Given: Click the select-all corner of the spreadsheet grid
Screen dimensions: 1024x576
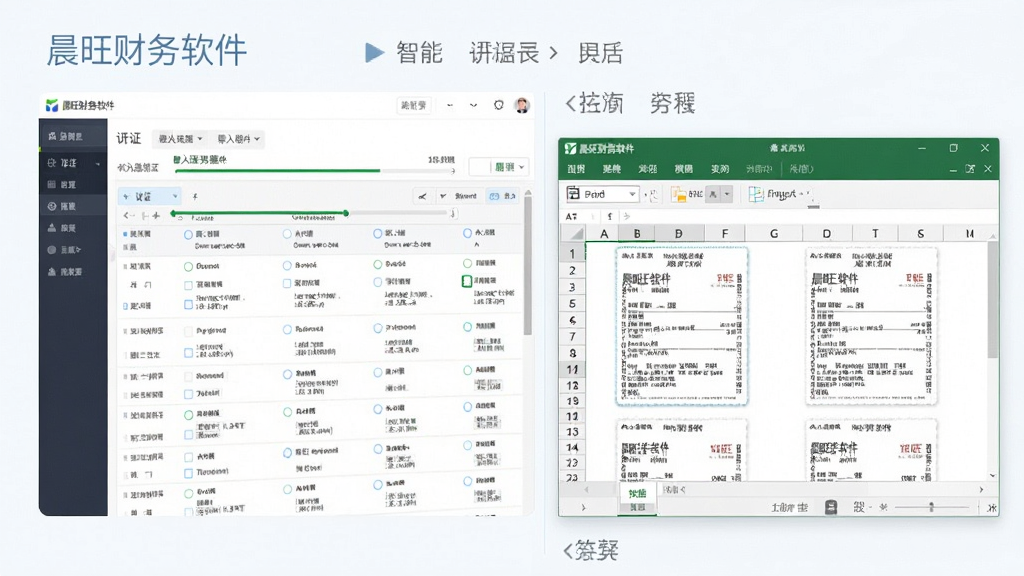Looking at the screenshot, I should click(575, 233).
